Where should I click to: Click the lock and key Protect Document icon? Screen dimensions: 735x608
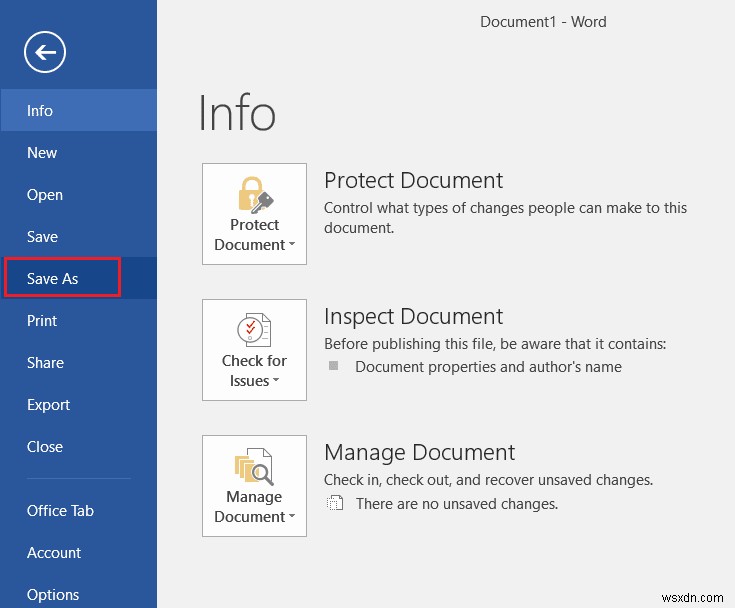point(255,195)
